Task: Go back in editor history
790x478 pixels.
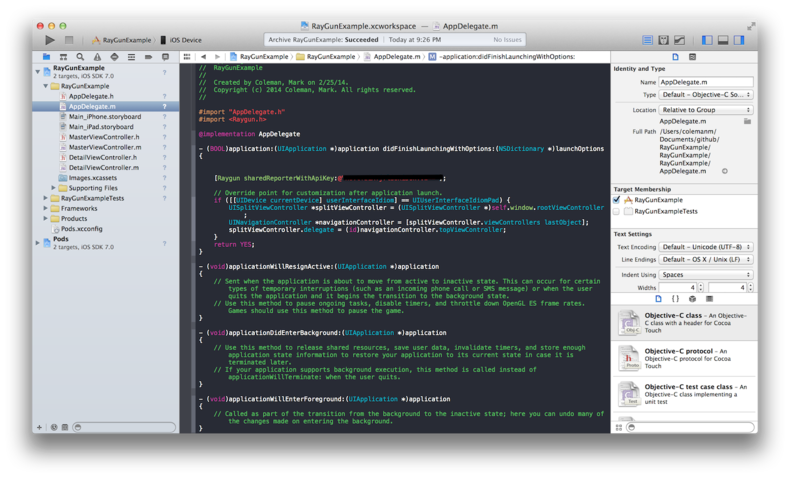Action: (x=204, y=57)
